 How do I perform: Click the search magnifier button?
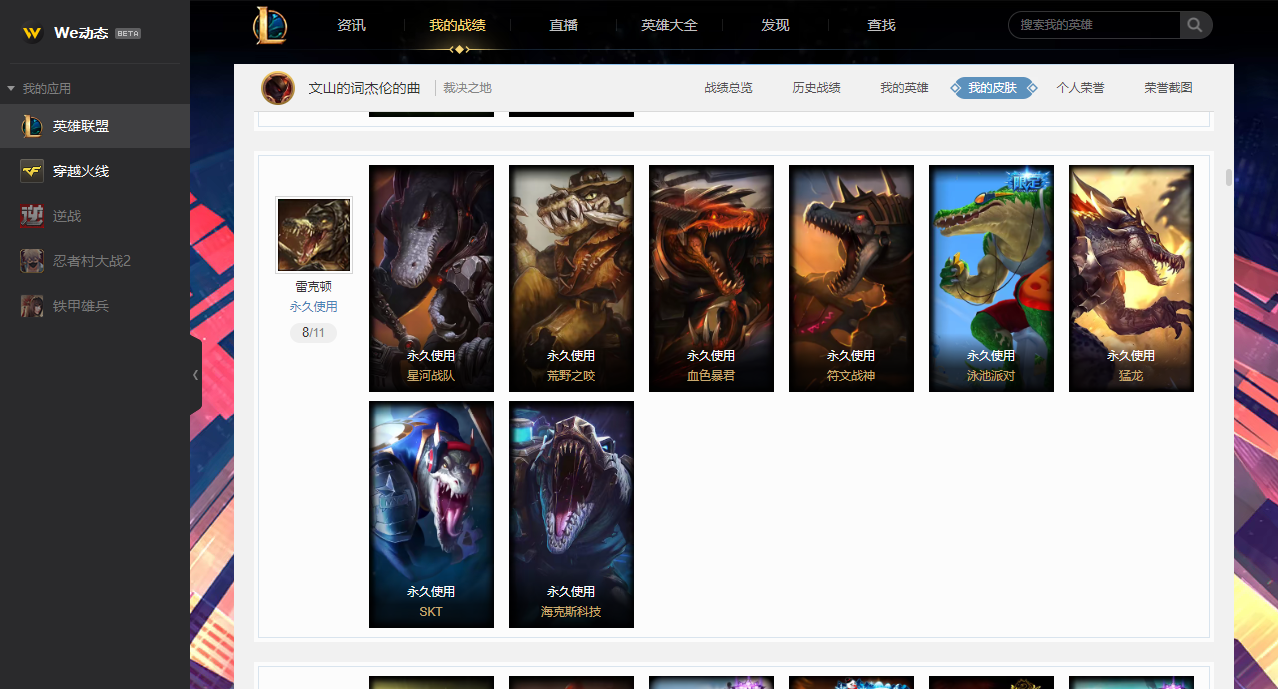click(1196, 25)
